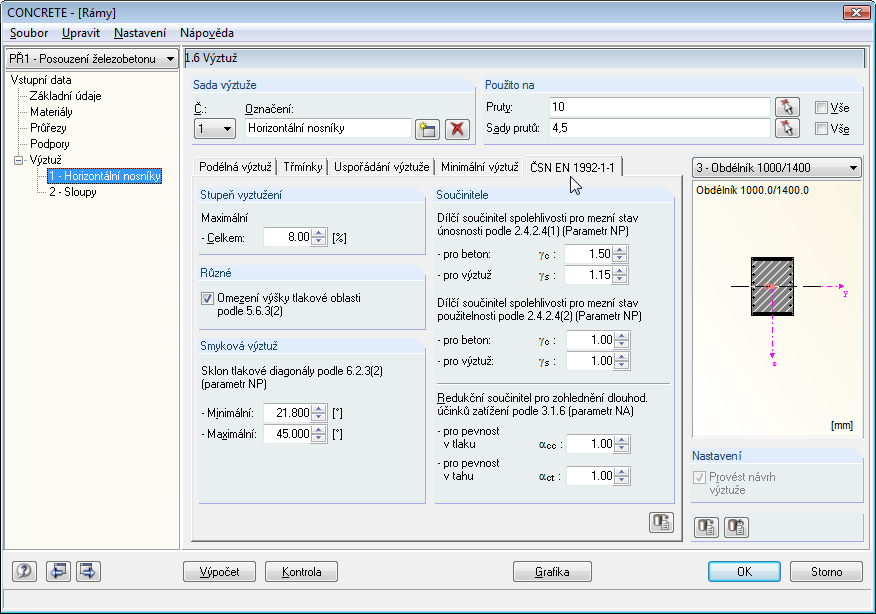
Task: Click the Výpočet button
Action: [x=220, y=572]
